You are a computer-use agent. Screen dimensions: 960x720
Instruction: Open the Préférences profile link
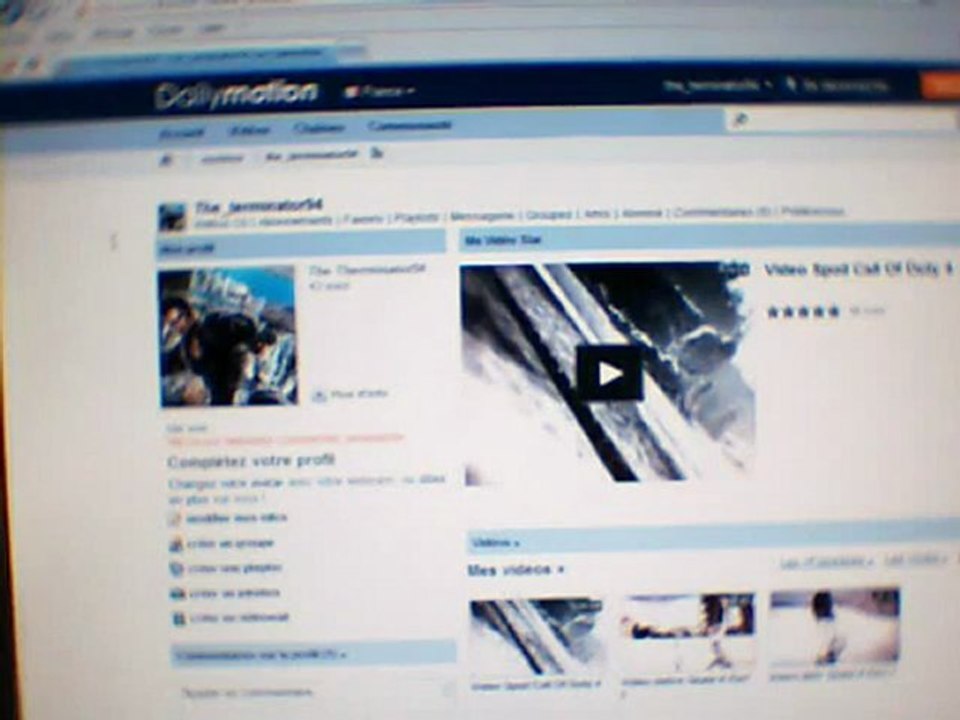pyautogui.click(x=813, y=212)
